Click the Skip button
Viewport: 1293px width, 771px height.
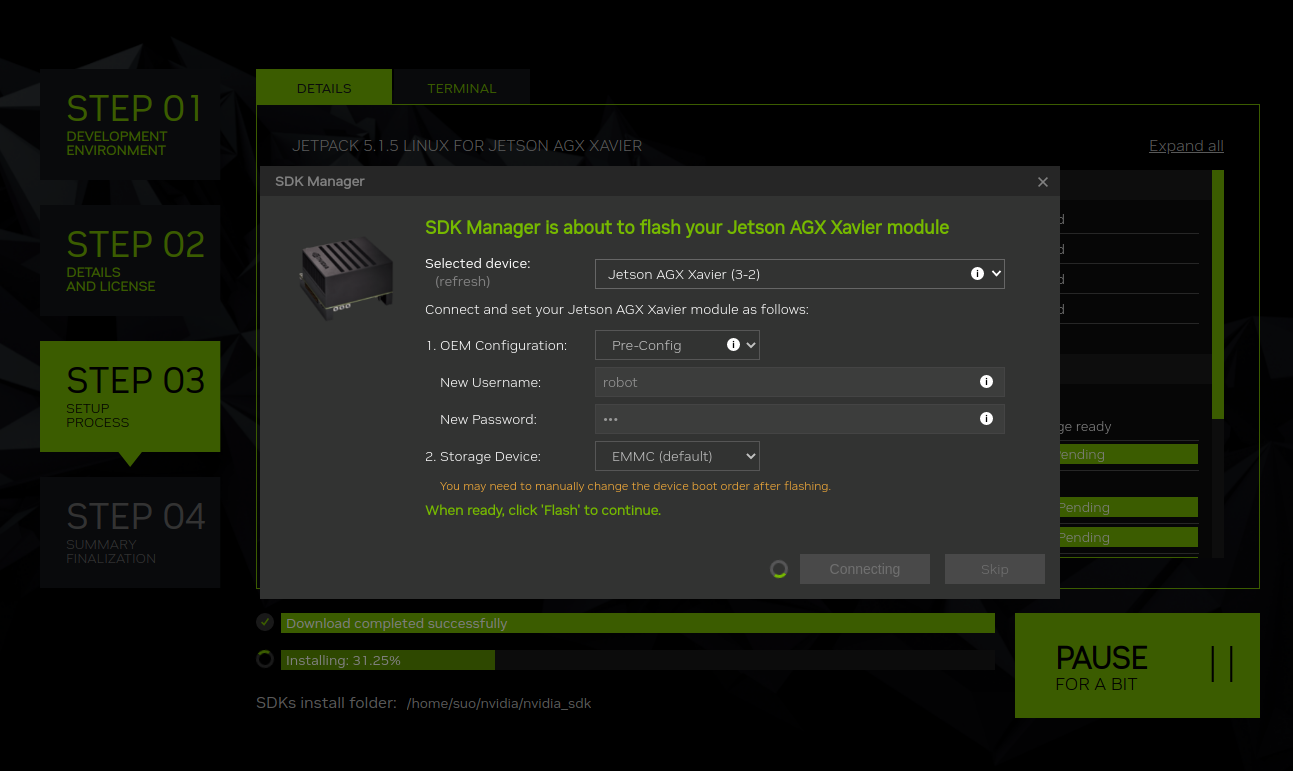point(995,569)
